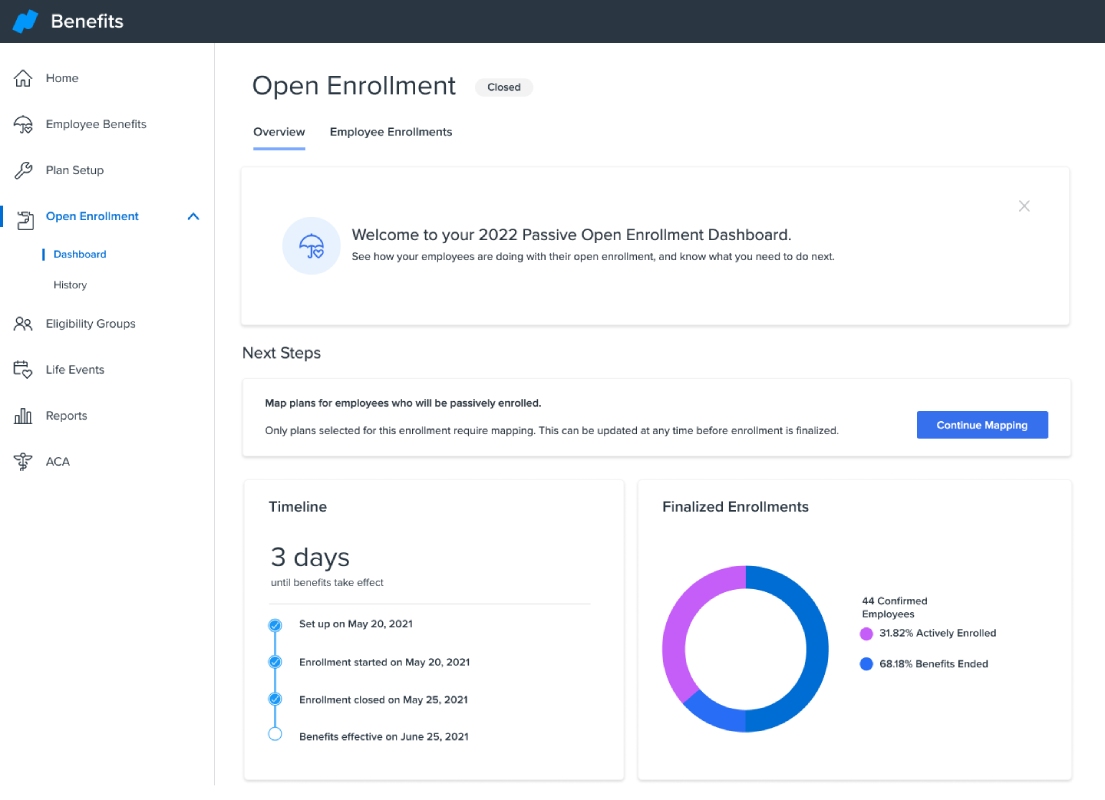Screen dimensions: 1105x800
Task: Click the blue Benefits Ended legend dot
Action: pos(866,664)
